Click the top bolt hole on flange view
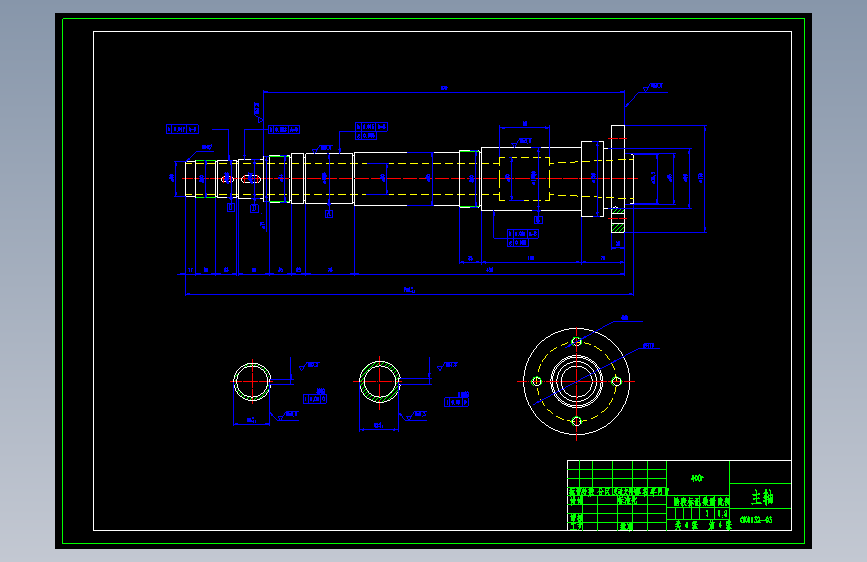This screenshot has width=867, height=562. [x=576, y=342]
